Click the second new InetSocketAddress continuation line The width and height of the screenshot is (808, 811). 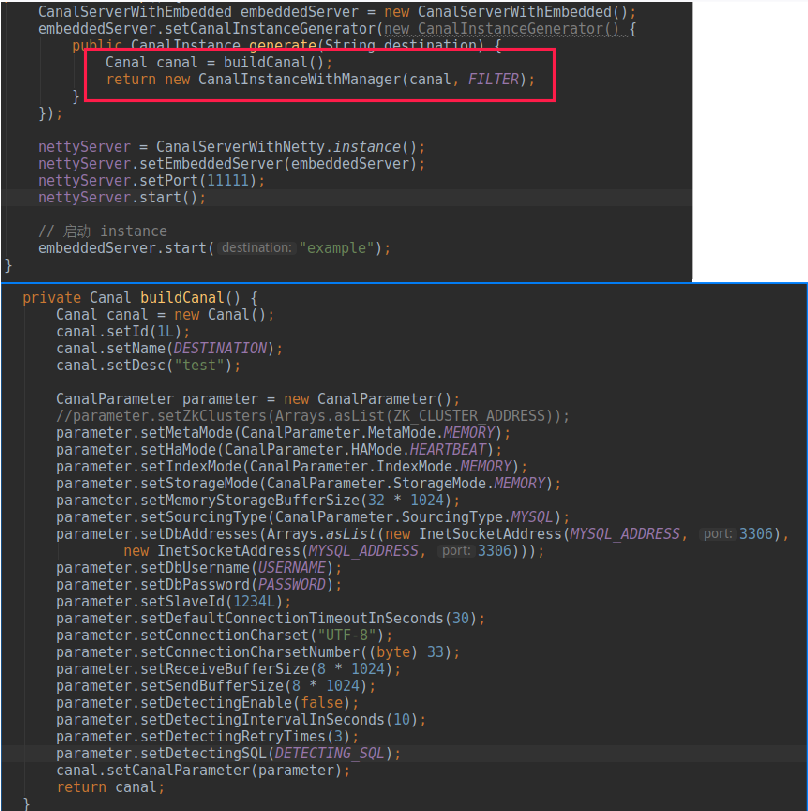333,551
